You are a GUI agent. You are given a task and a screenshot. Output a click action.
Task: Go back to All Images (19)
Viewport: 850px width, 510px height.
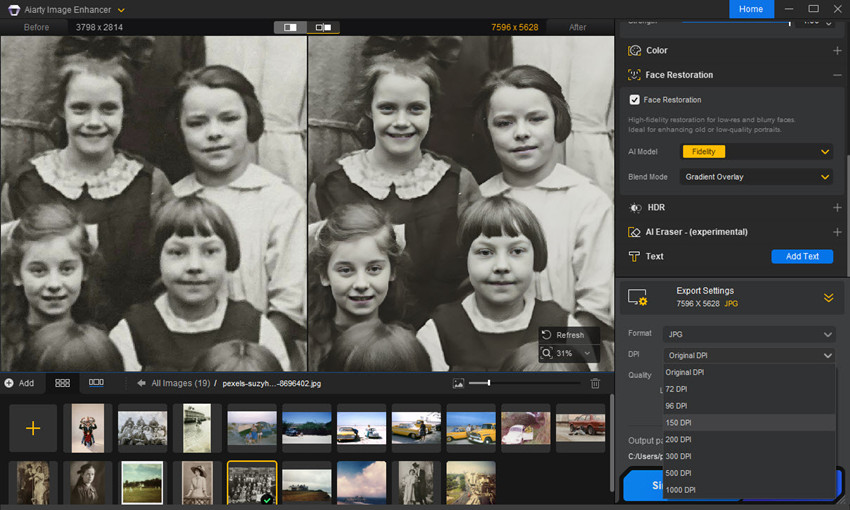[x=181, y=383]
